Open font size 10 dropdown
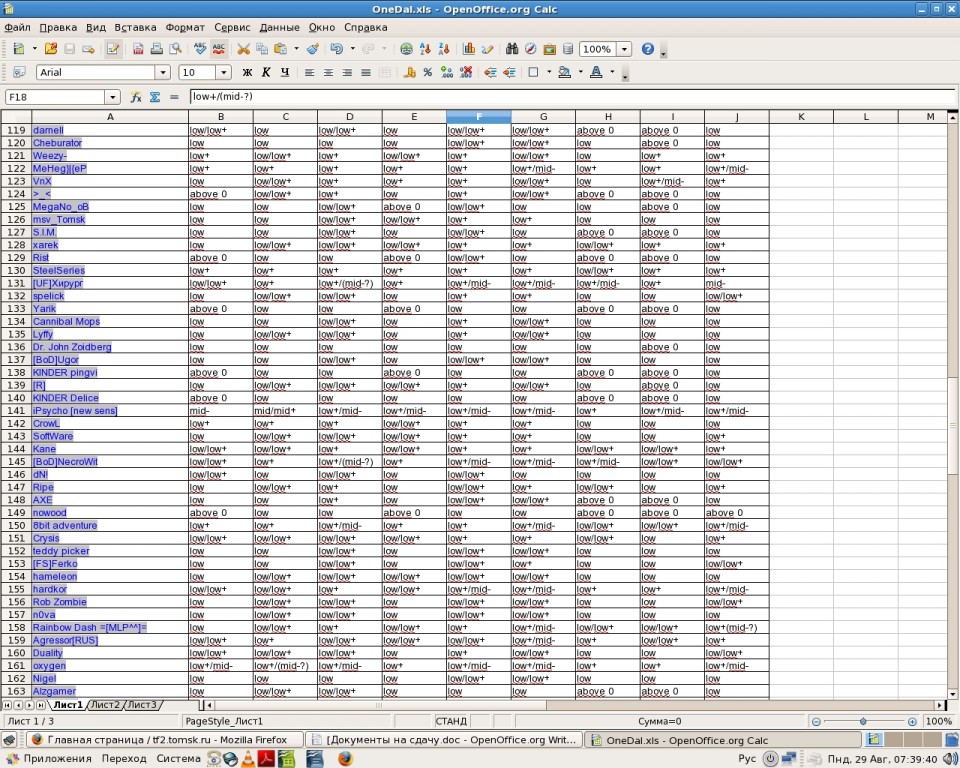960x768 pixels. pos(223,72)
